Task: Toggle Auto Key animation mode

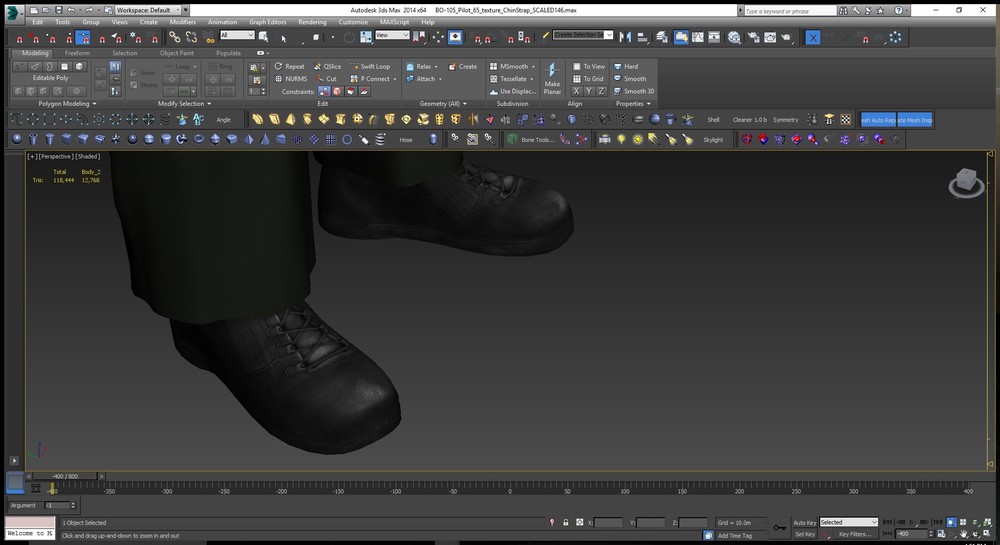Action: (804, 522)
